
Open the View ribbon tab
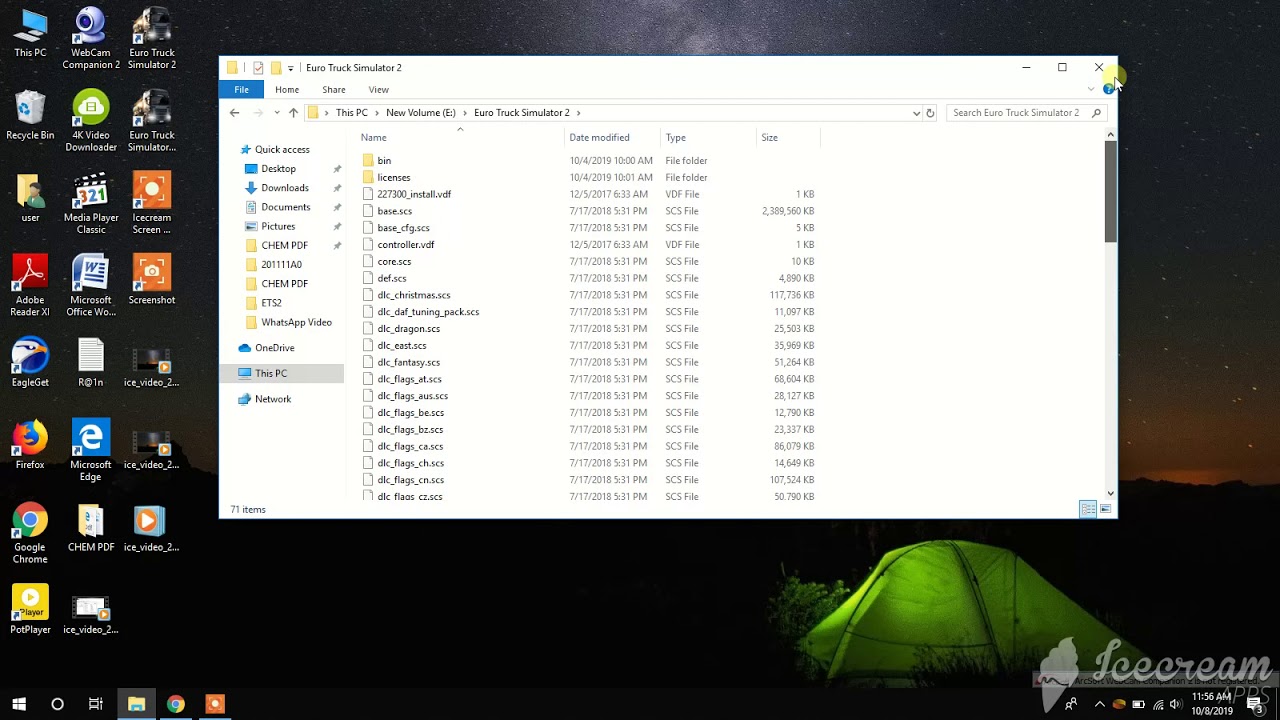pyautogui.click(x=378, y=89)
